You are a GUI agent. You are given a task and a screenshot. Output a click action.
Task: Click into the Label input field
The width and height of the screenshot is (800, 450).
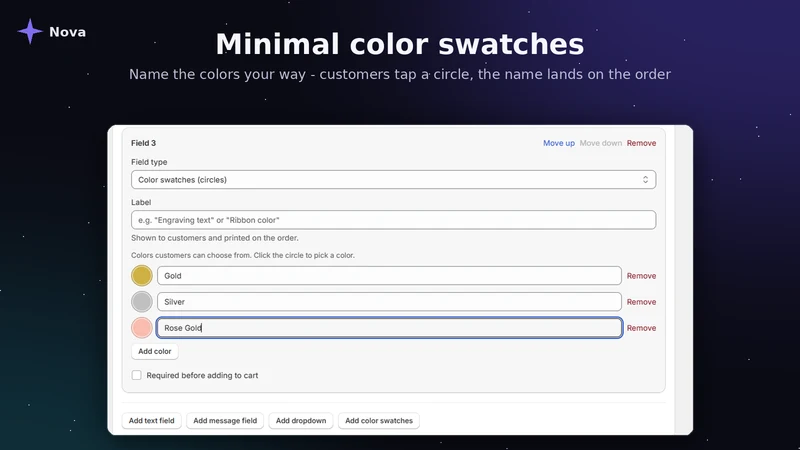(x=393, y=220)
